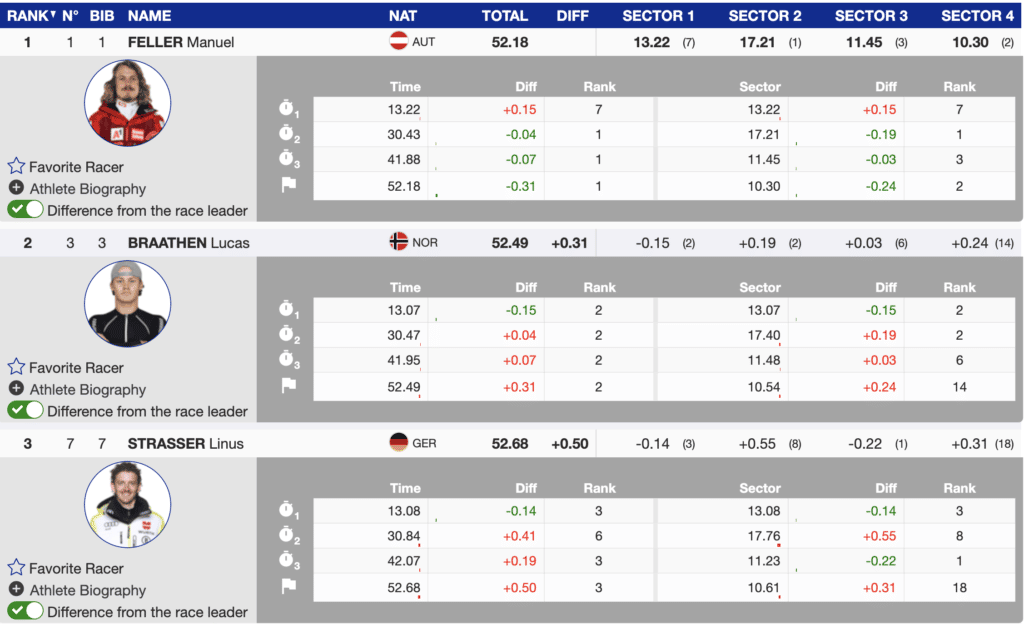Sort results by the RANK column header

[x=30, y=15]
